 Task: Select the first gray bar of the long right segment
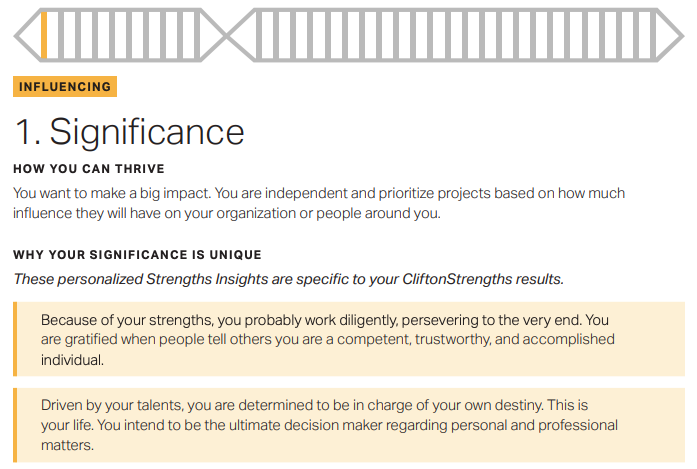[x=258, y=35]
